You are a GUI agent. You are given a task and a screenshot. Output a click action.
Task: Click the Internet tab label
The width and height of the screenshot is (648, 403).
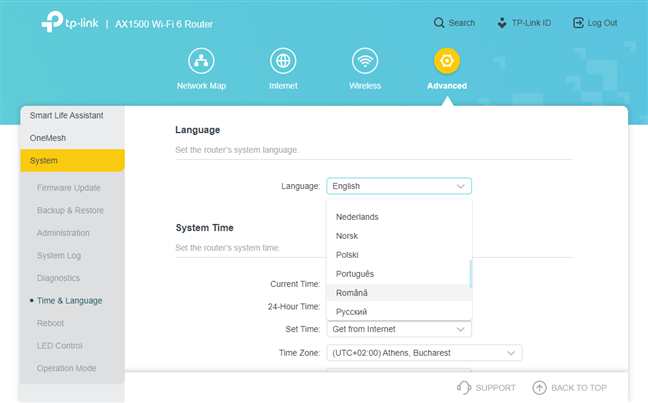[x=283, y=86]
